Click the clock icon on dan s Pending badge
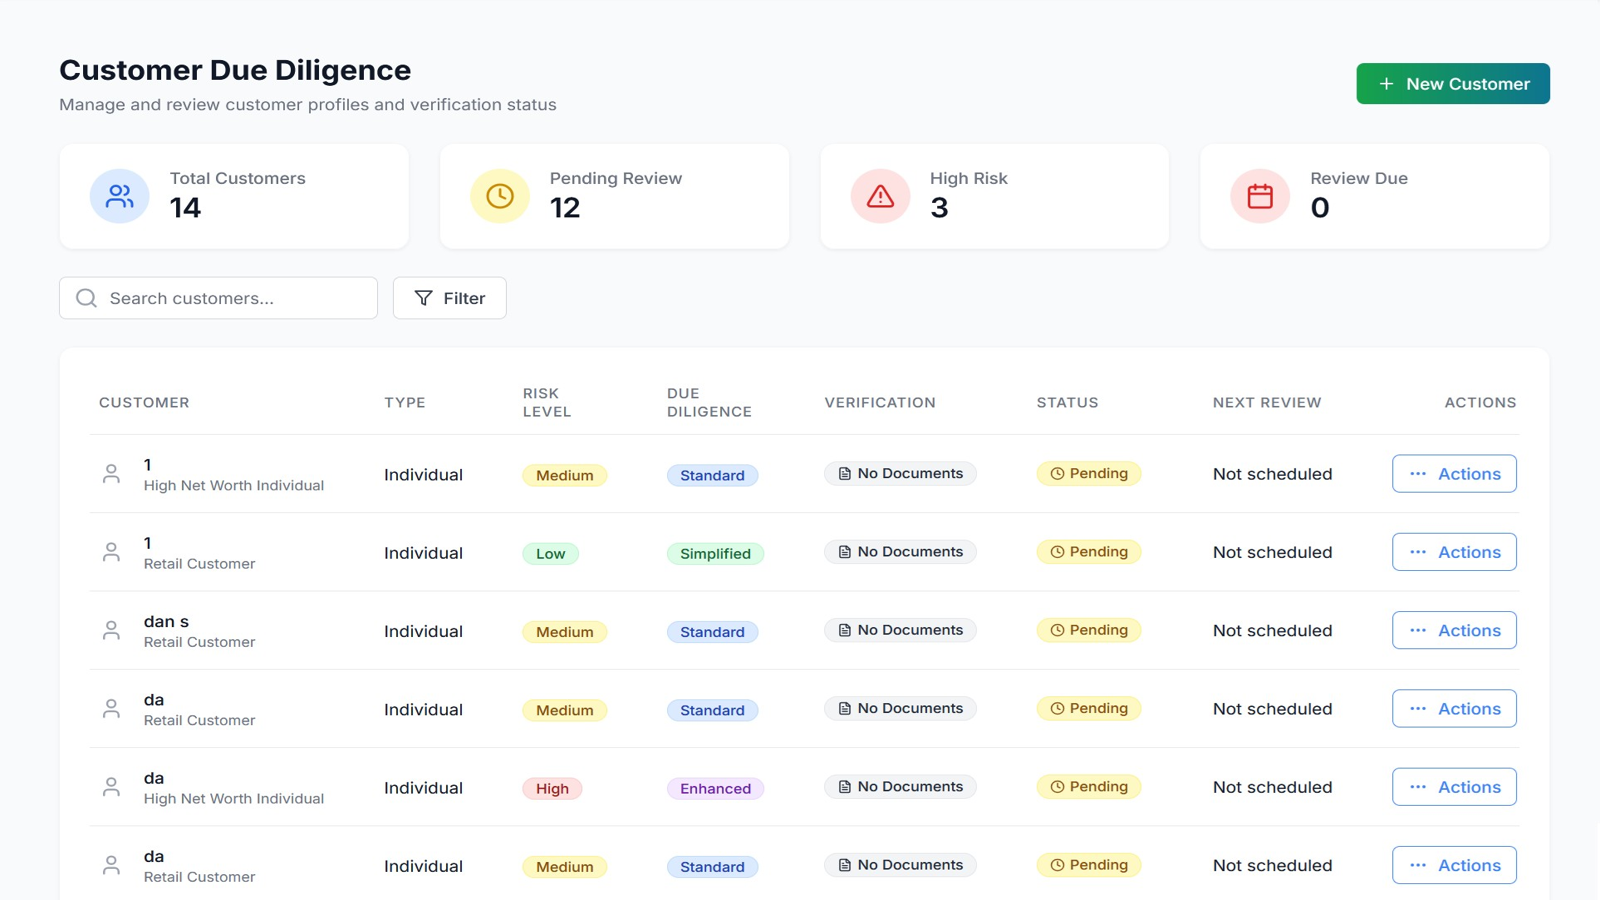The image size is (1600, 900). (x=1057, y=630)
